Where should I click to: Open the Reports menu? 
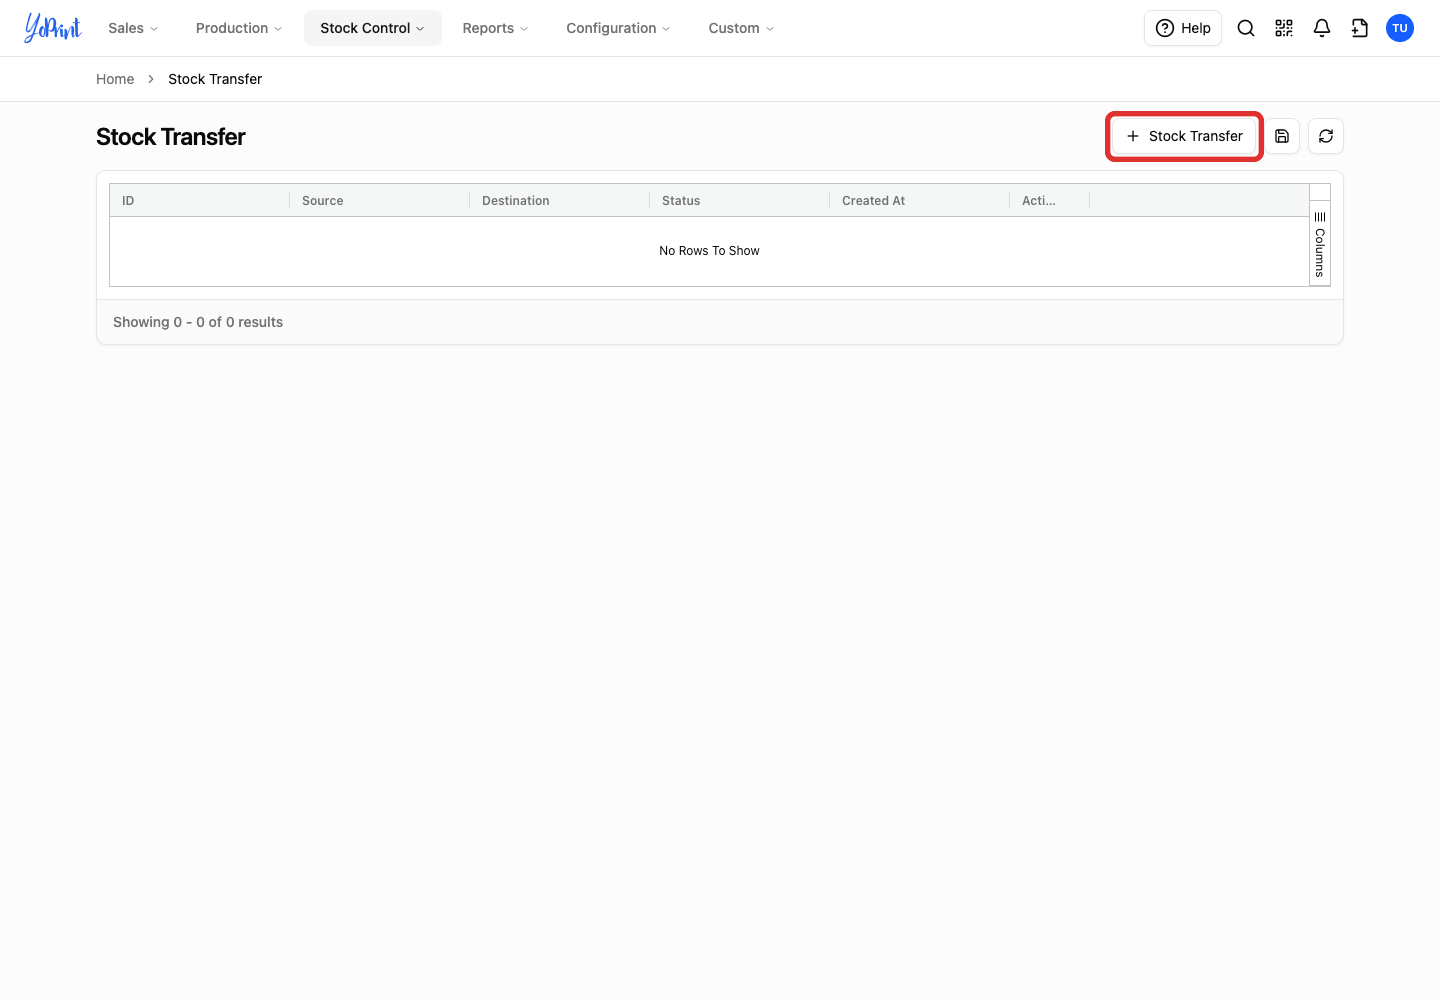coord(495,28)
